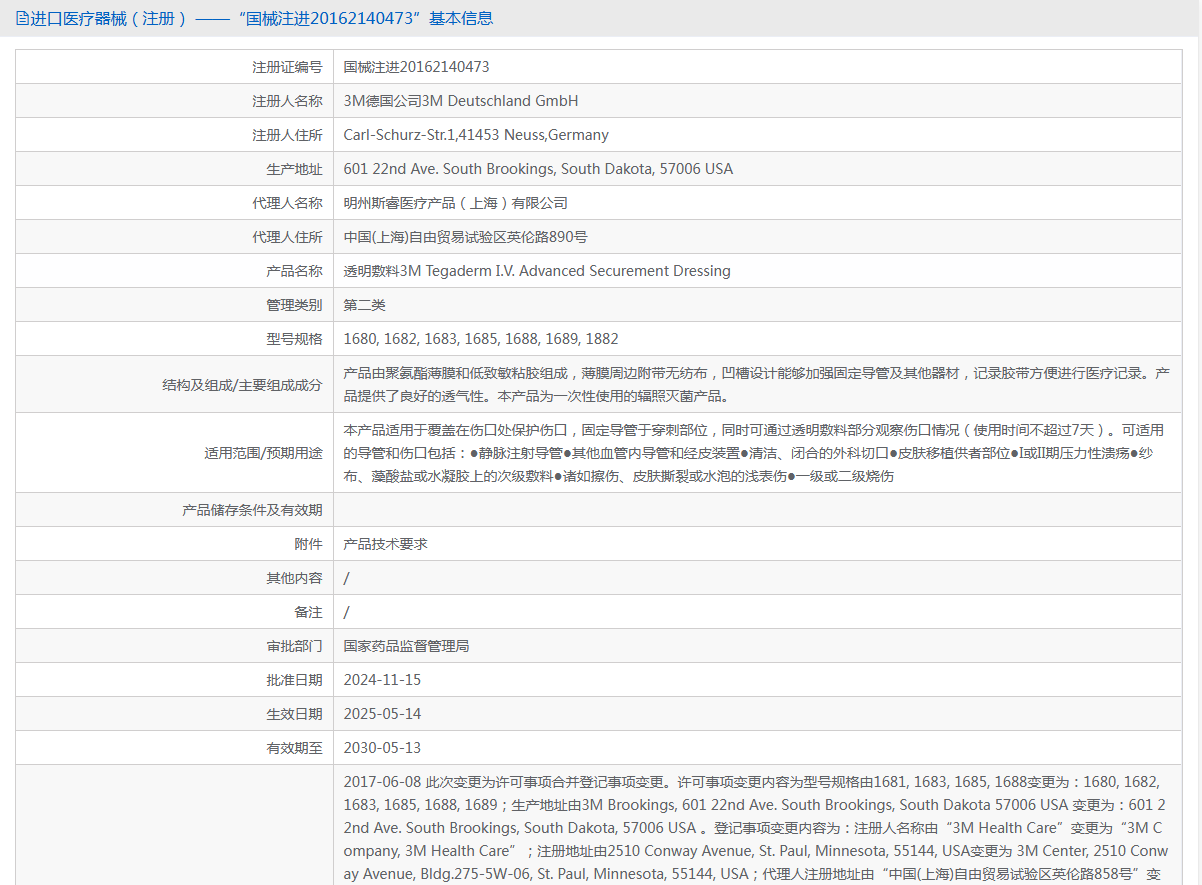The height and width of the screenshot is (885, 1202).
Task: Click the 有效期至 label
Action: [x=294, y=748]
